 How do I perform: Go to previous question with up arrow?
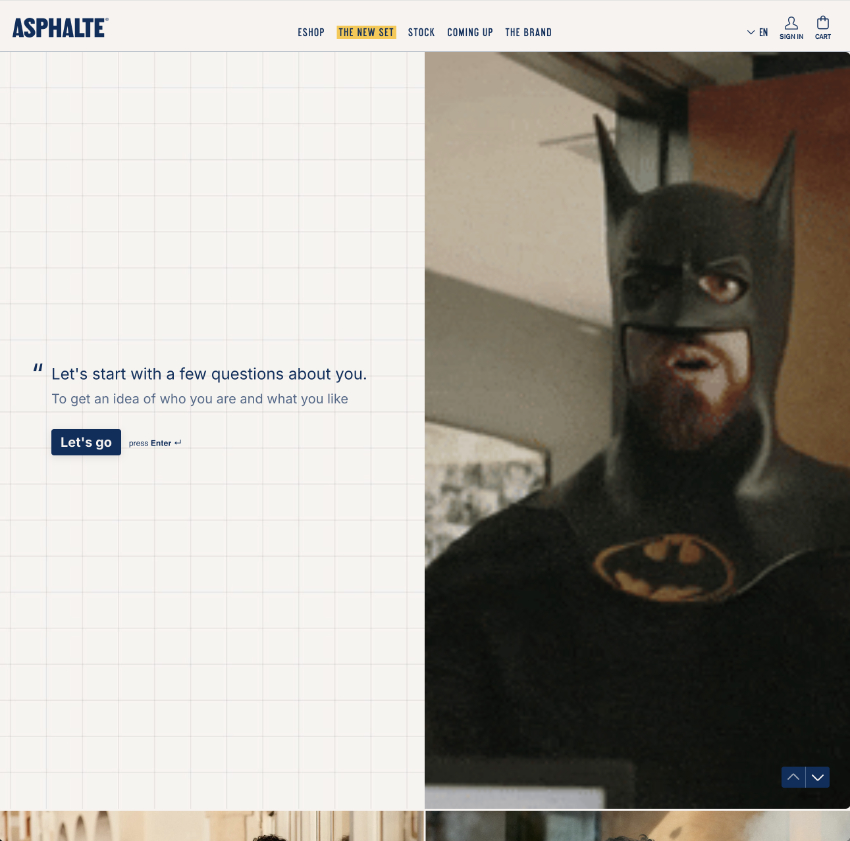tap(793, 777)
